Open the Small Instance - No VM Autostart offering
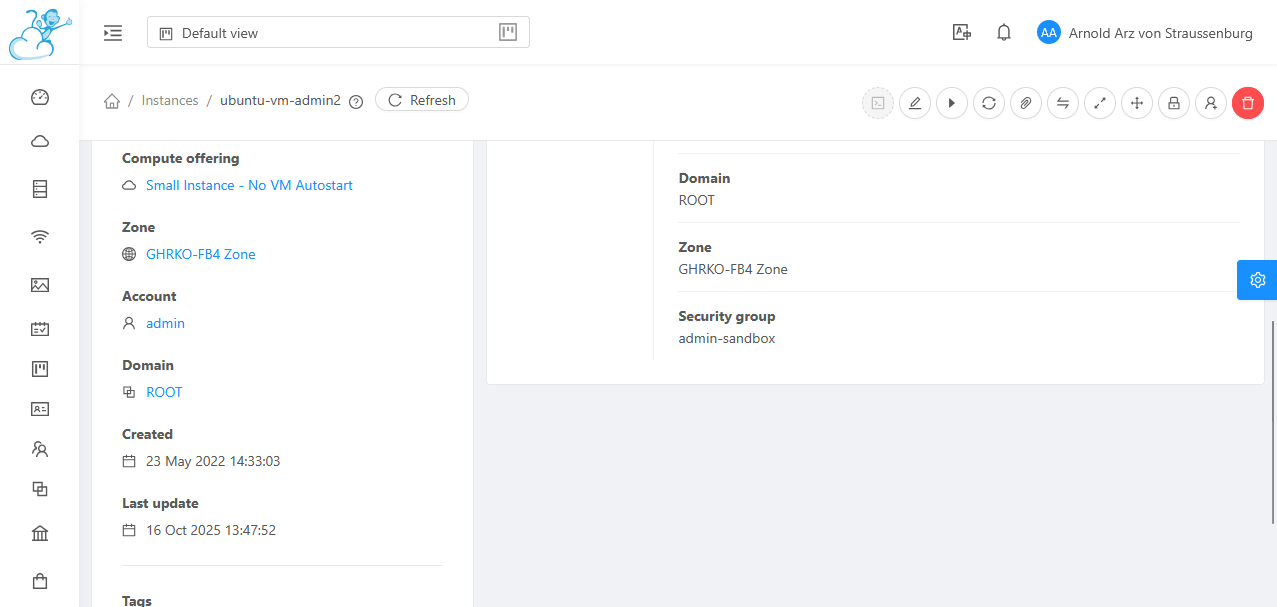The height and width of the screenshot is (607, 1277). point(249,185)
